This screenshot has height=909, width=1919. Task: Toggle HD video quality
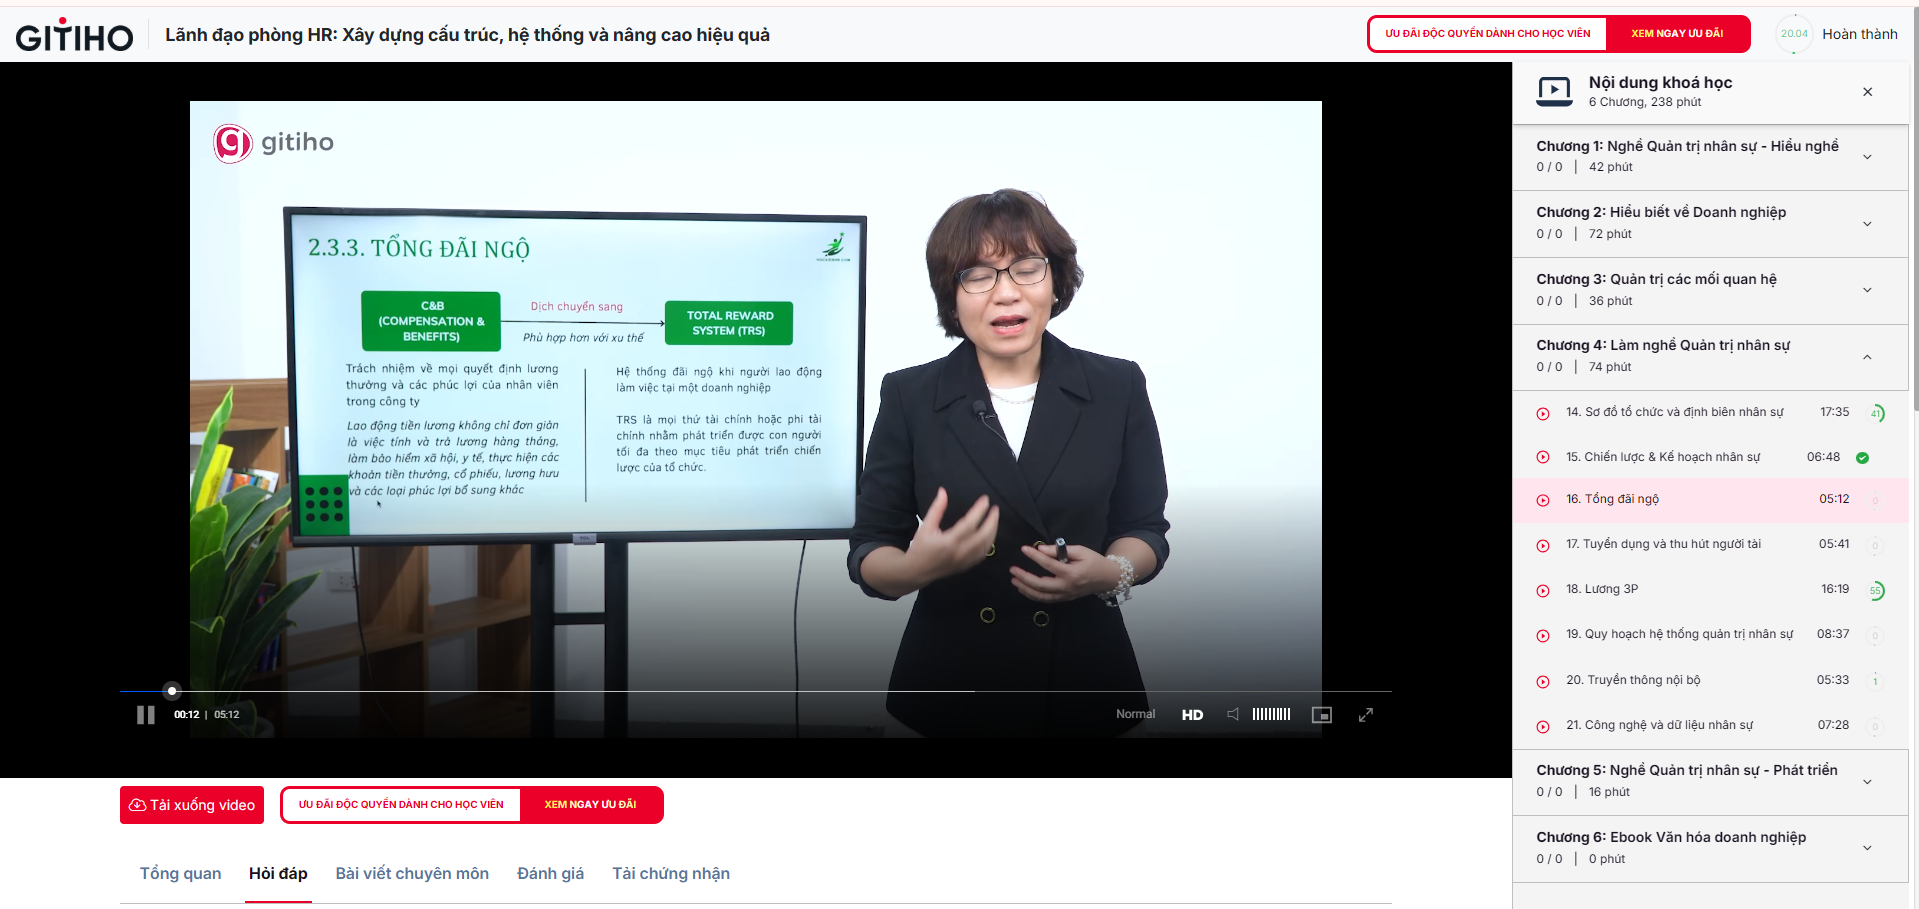pyautogui.click(x=1192, y=715)
